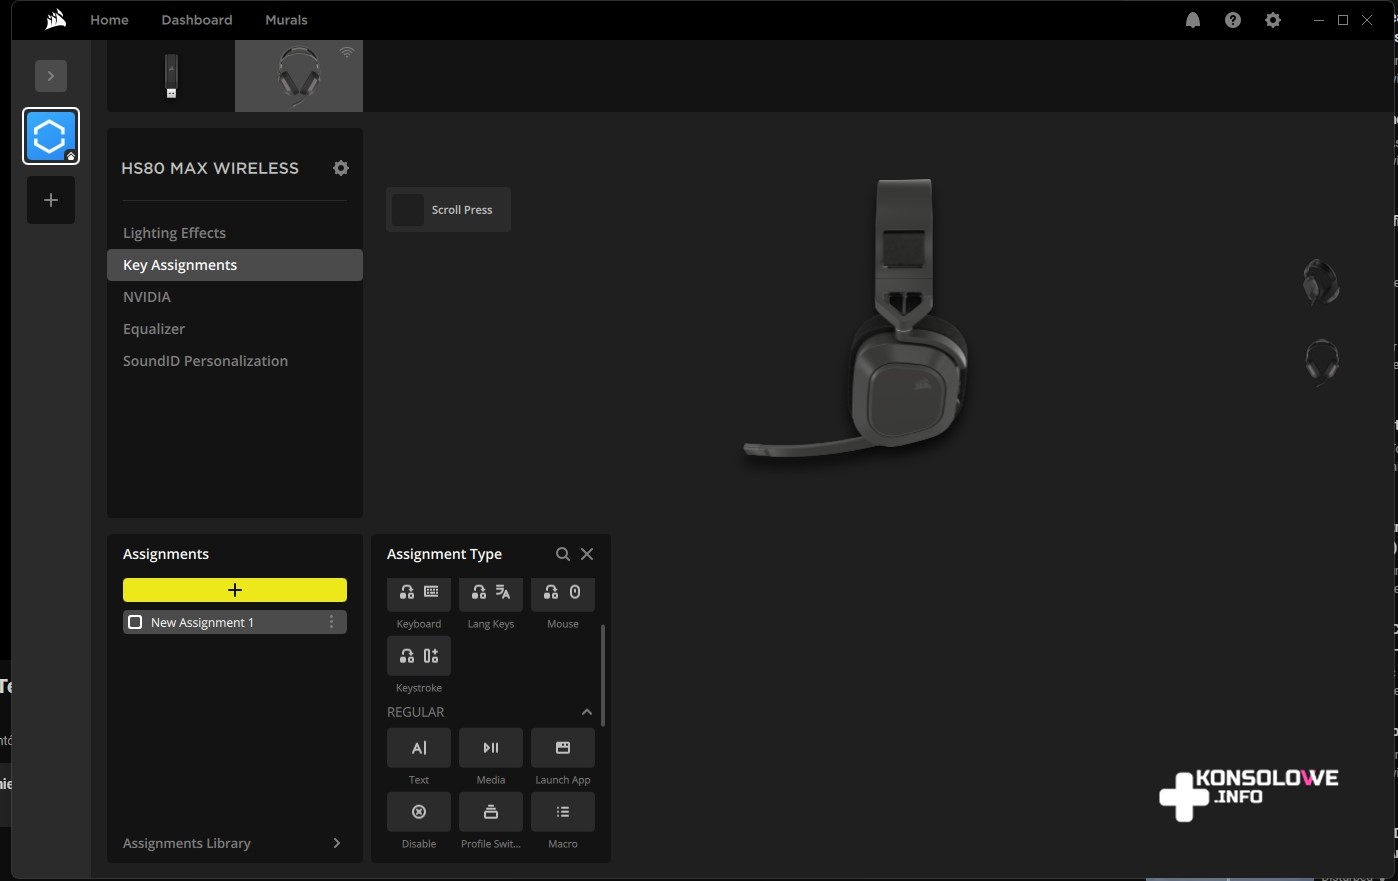
Task: Expand the left profile sidebar
Action: click(51, 76)
